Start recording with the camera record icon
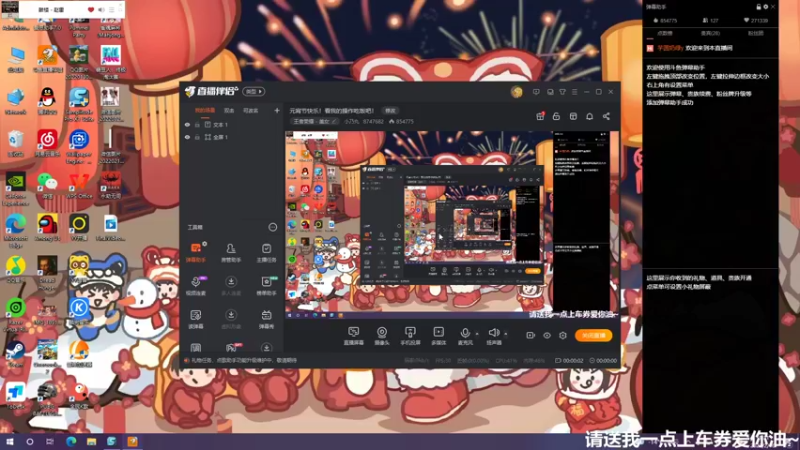Image resolution: width=800 pixels, height=450 pixels. tap(530, 335)
